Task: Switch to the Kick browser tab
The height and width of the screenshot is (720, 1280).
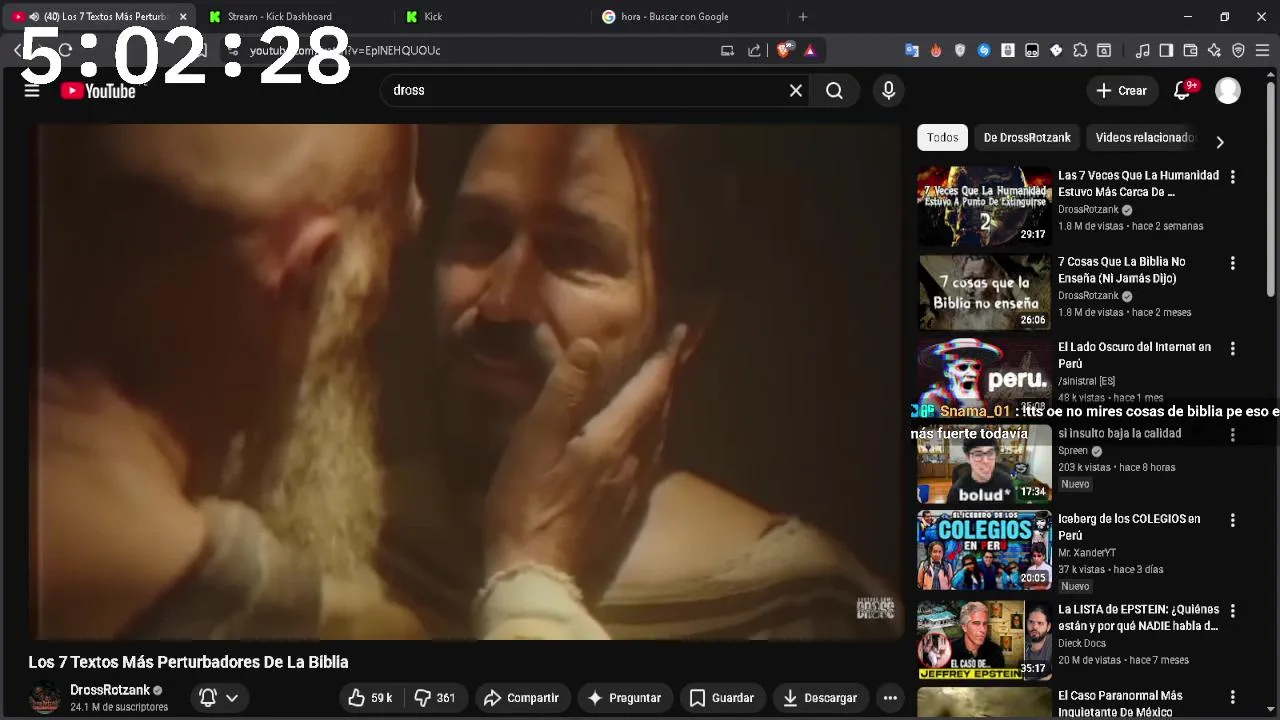Action: [x=490, y=17]
